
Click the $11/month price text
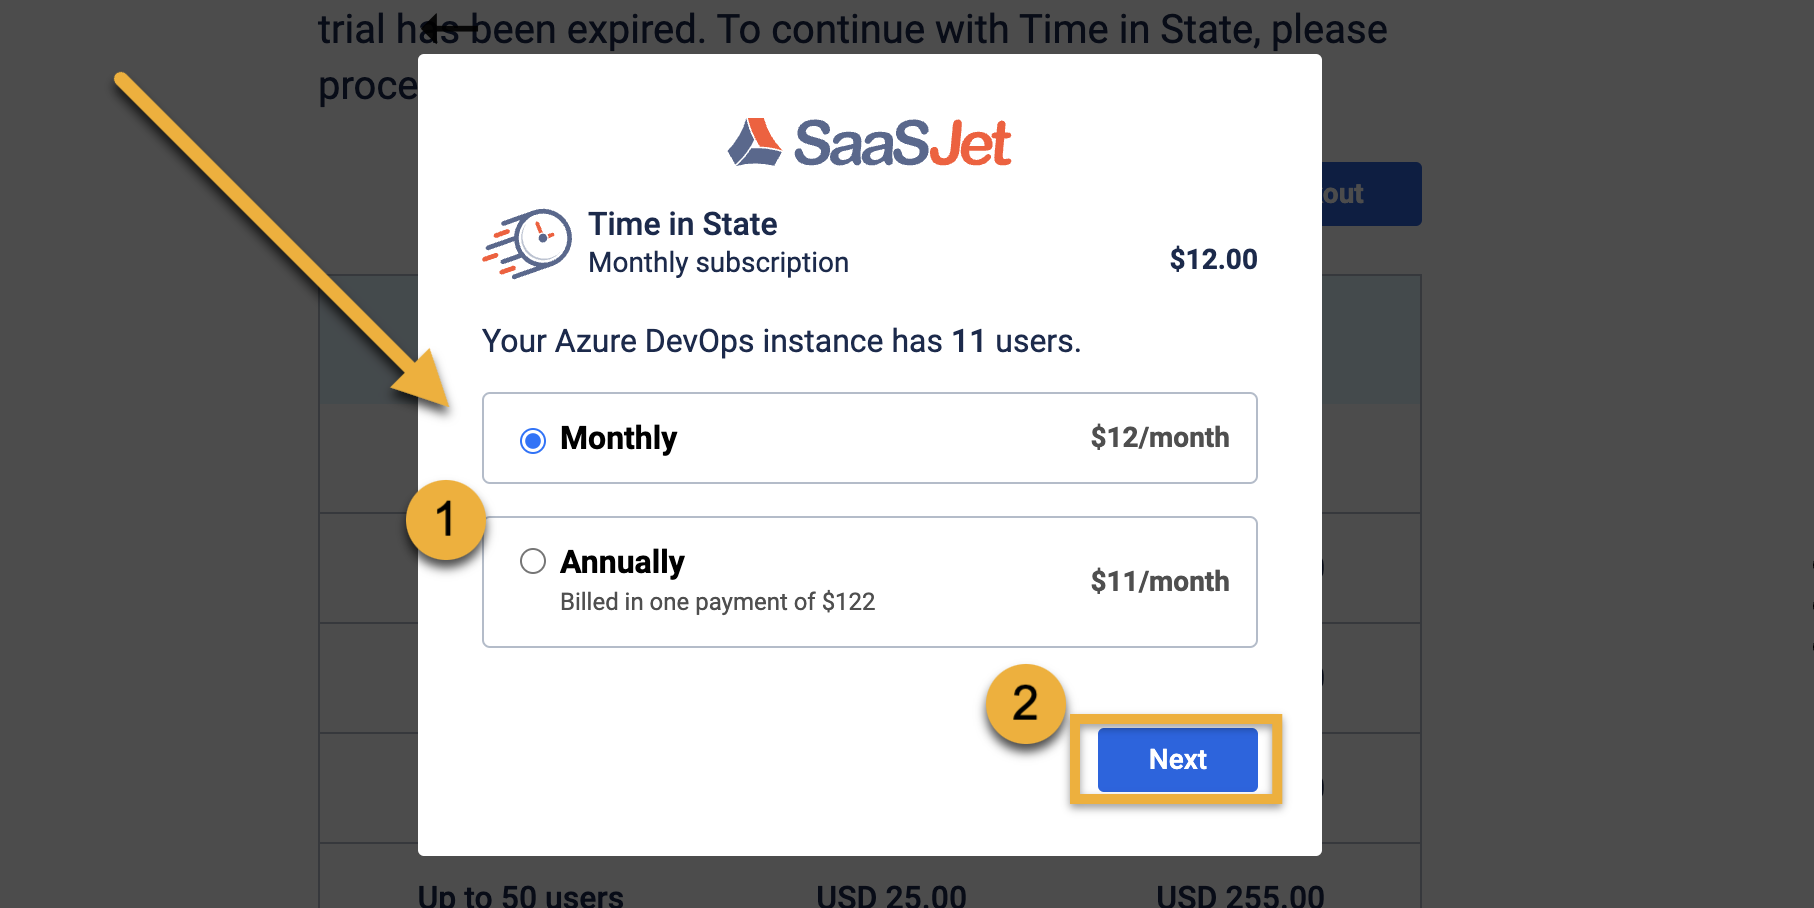click(x=1159, y=581)
